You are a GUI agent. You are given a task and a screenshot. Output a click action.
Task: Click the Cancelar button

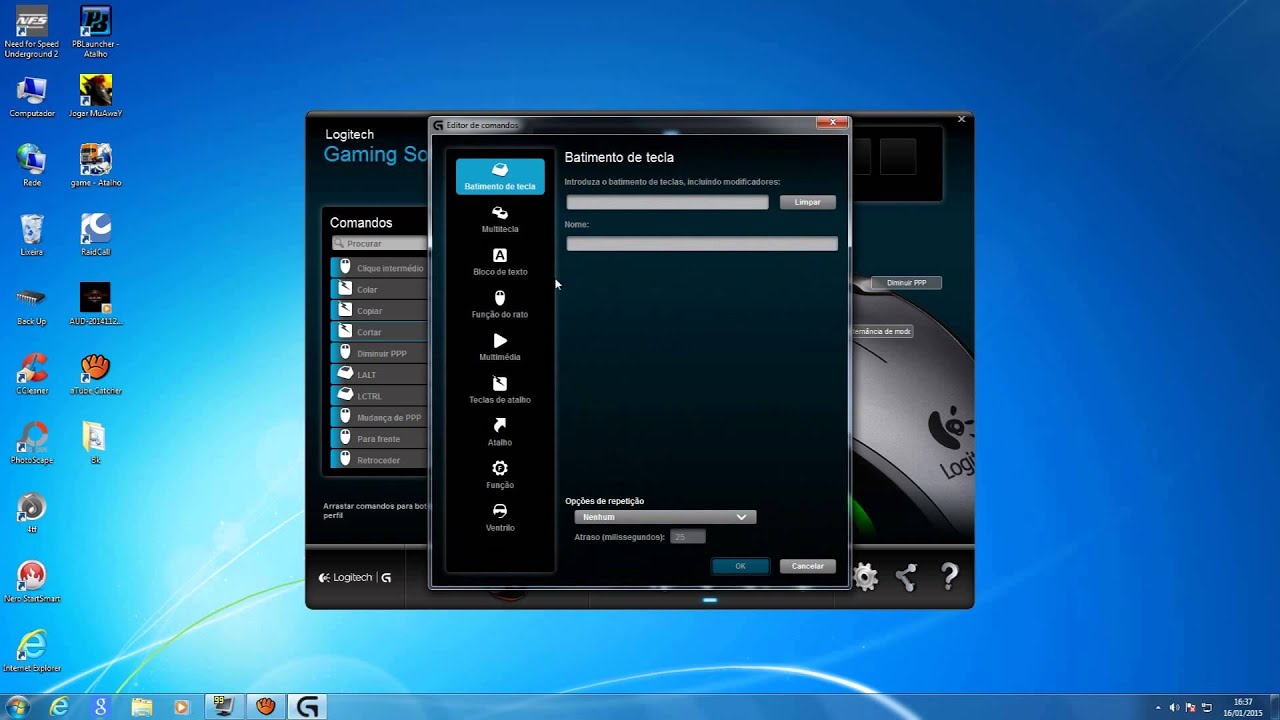[807, 566]
